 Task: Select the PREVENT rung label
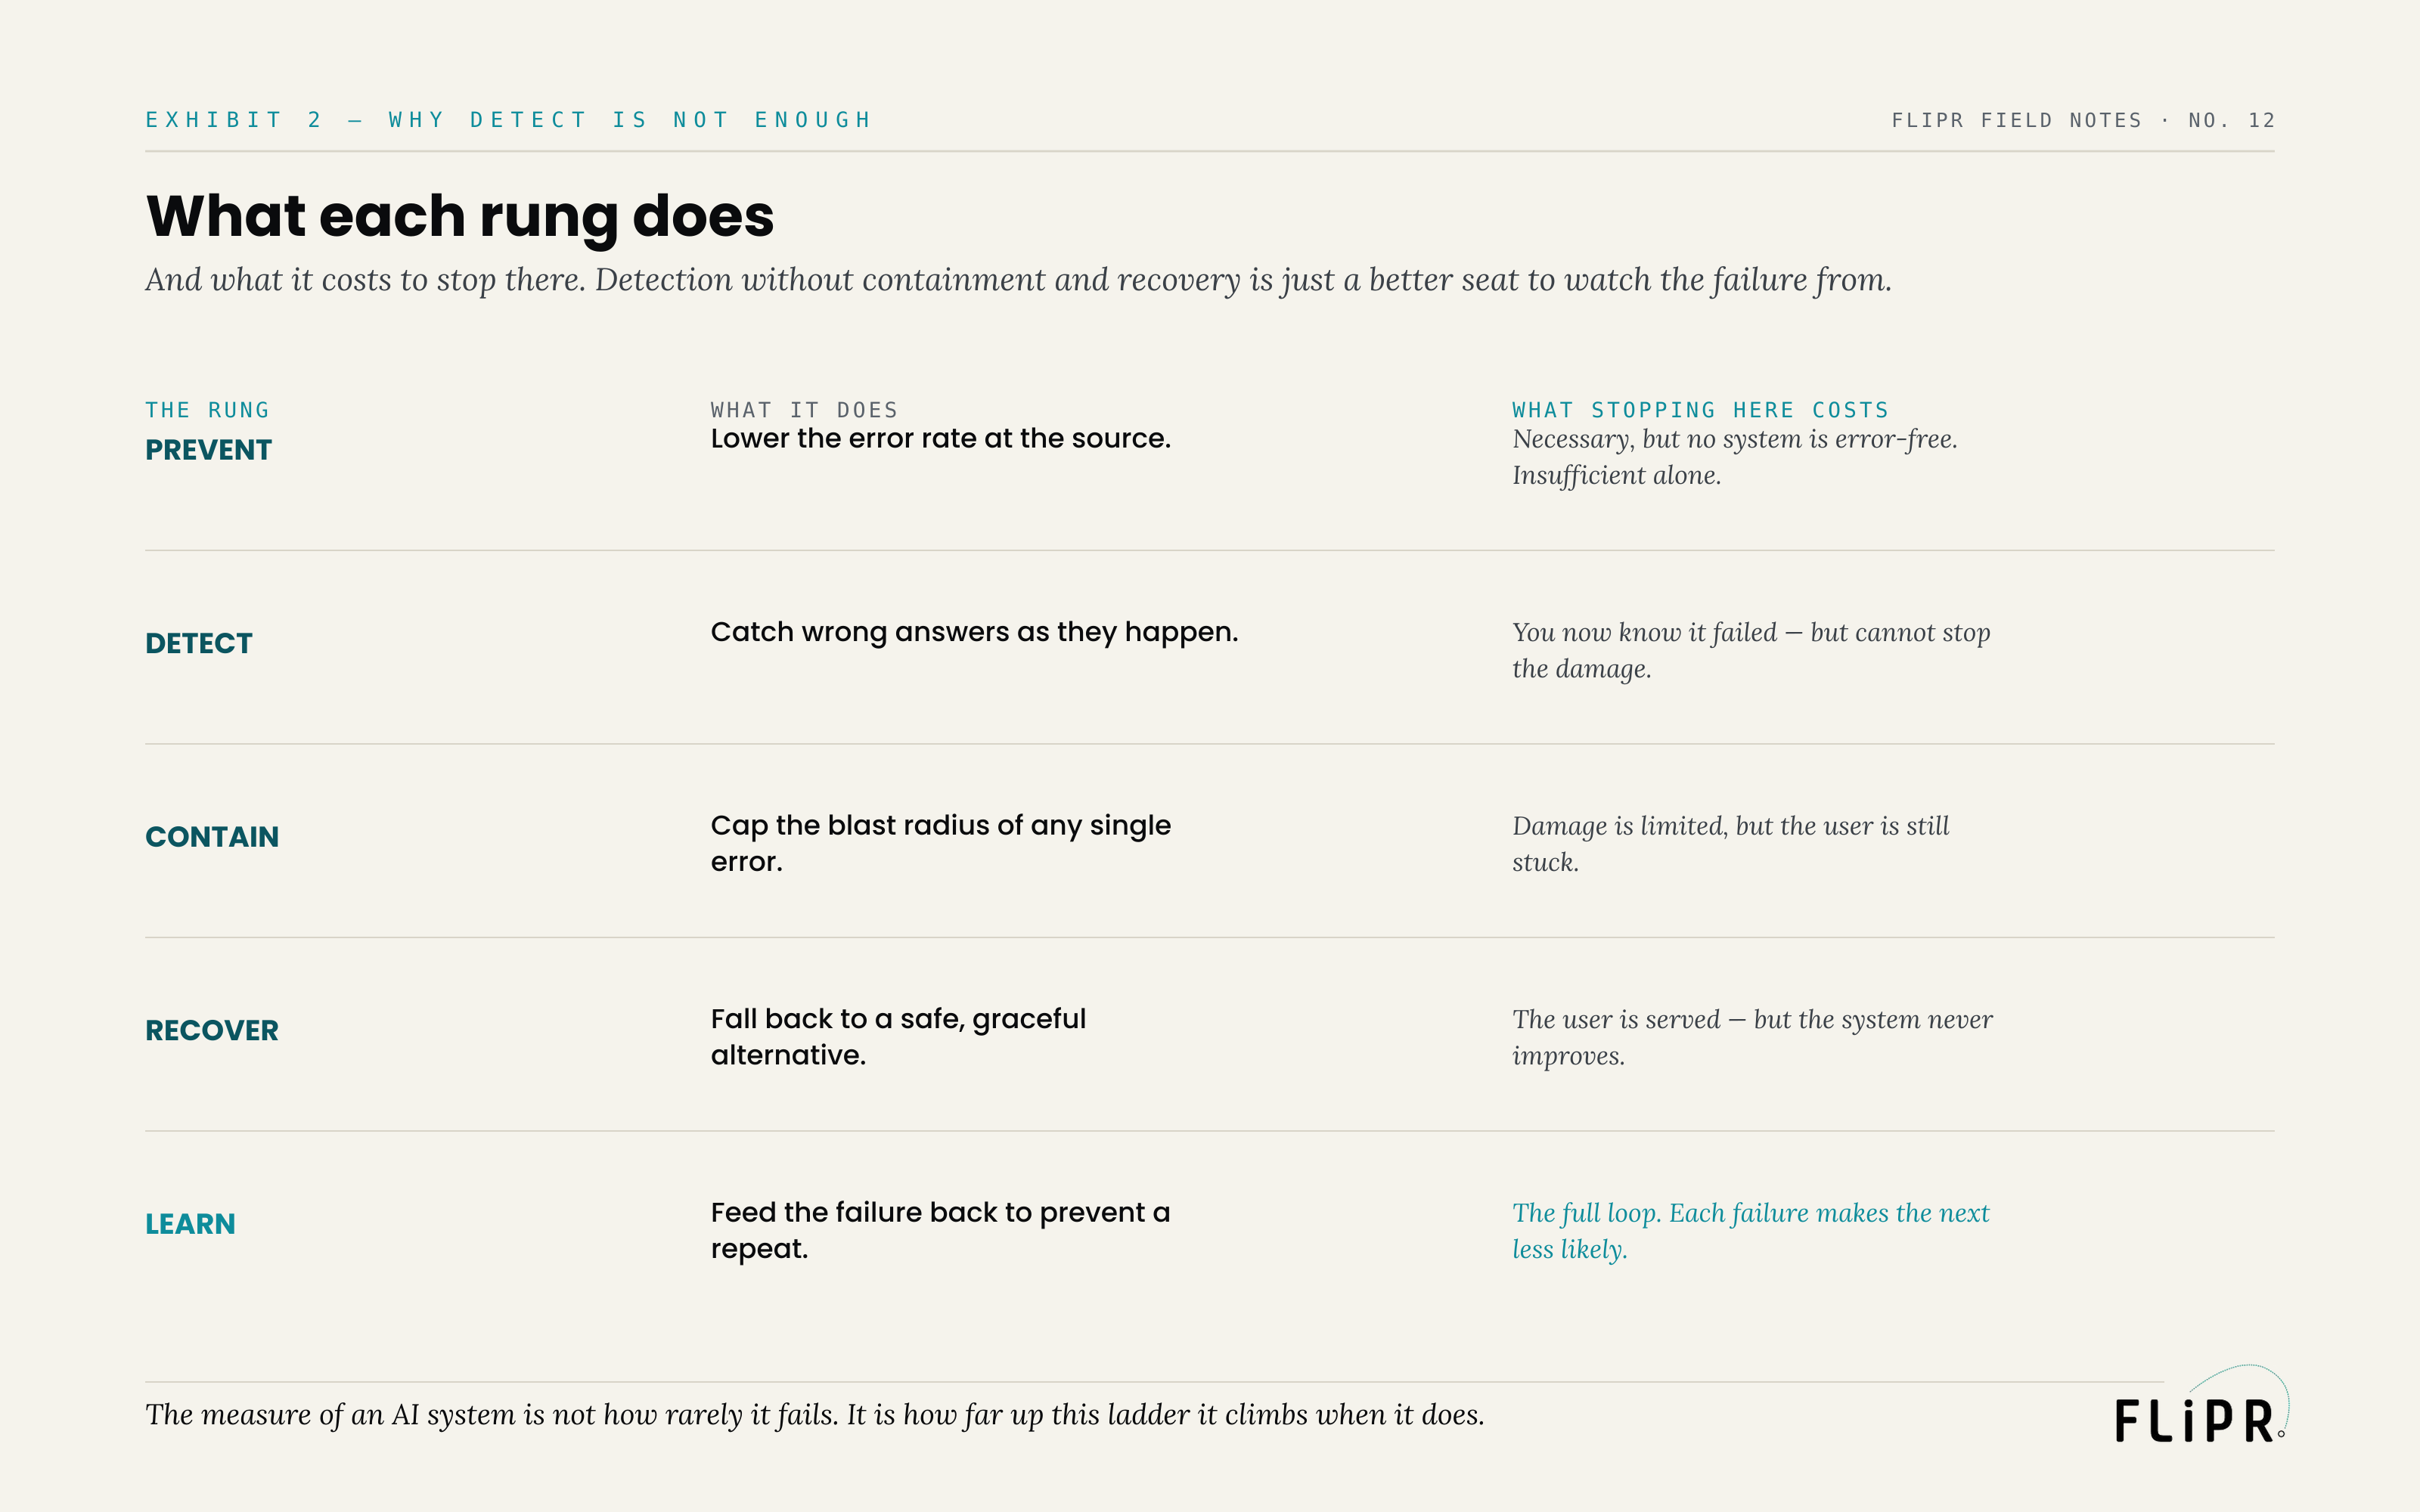click(x=208, y=450)
